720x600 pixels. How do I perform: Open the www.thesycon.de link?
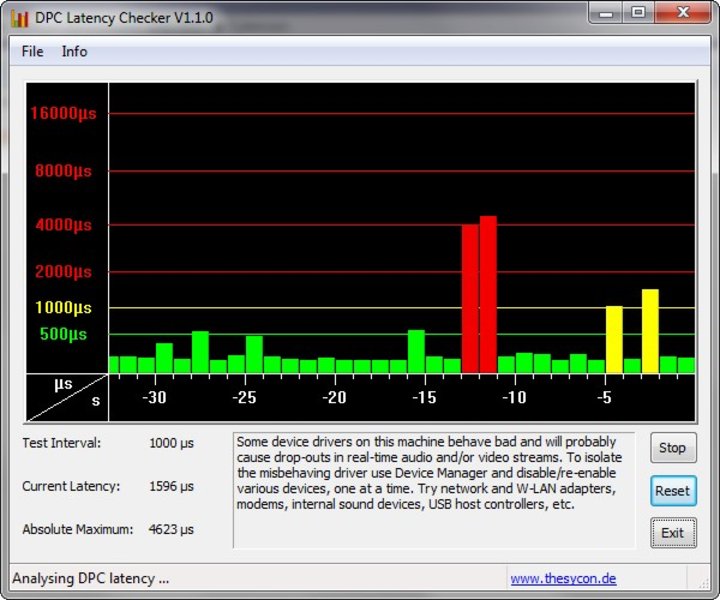pyautogui.click(x=563, y=578)
